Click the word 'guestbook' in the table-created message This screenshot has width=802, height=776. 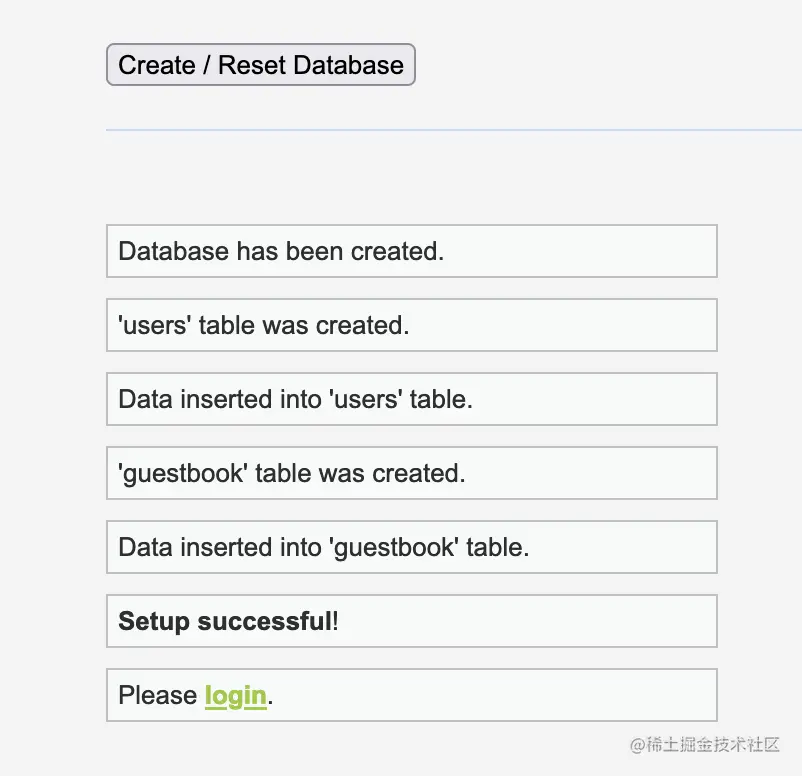point(183,473)
